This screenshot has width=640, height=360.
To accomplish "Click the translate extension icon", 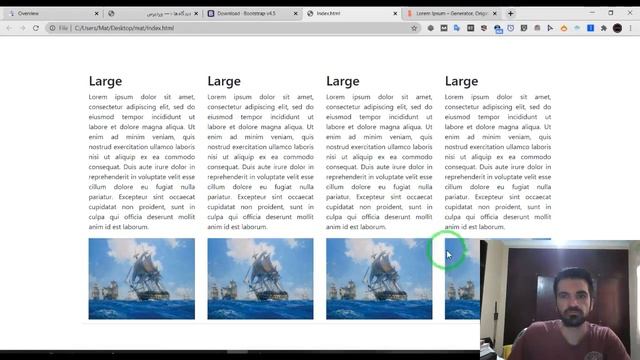I will point(457,28).
